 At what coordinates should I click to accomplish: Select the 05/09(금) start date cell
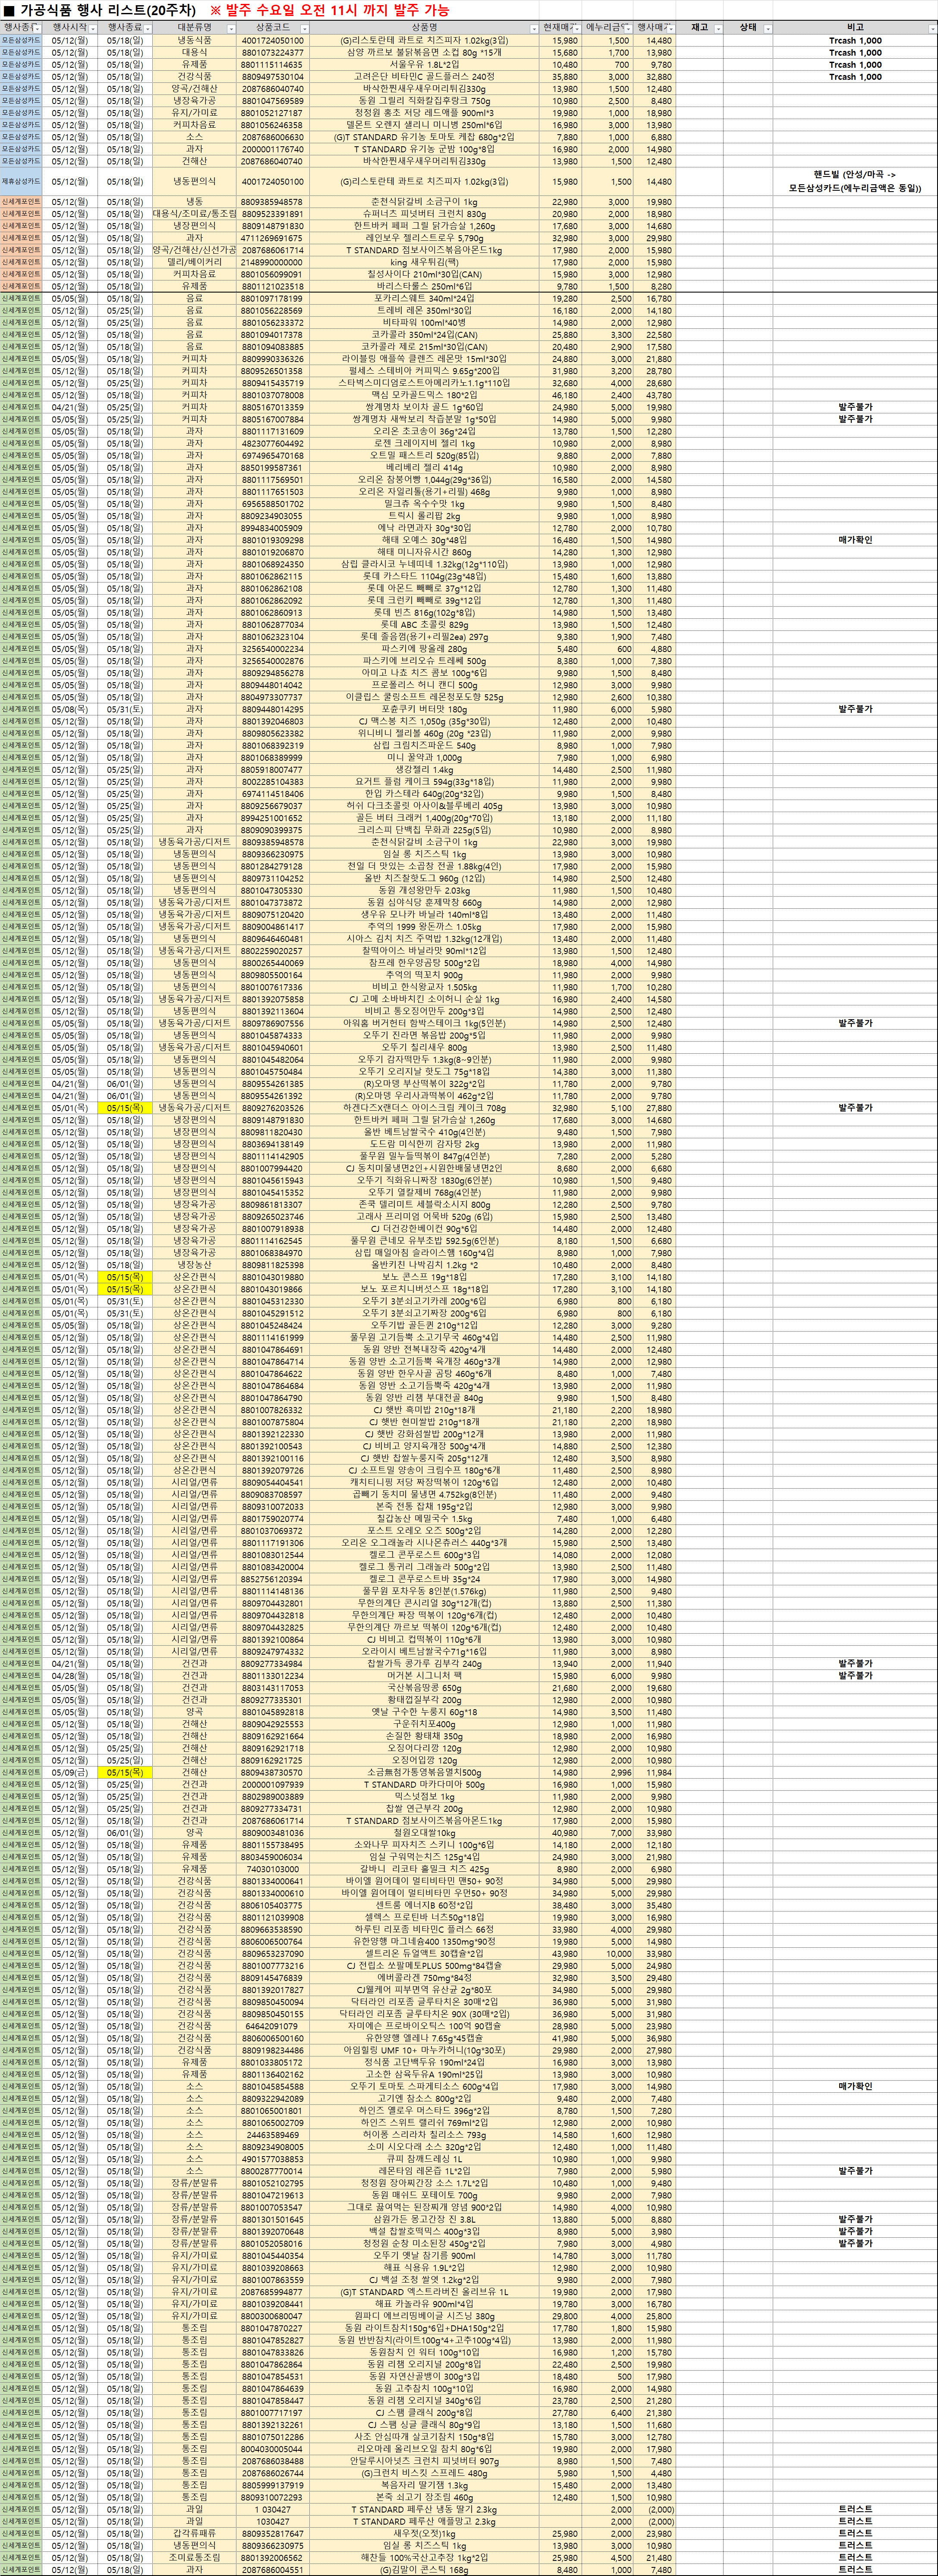pyautogui.click(x=70, y=1772)
